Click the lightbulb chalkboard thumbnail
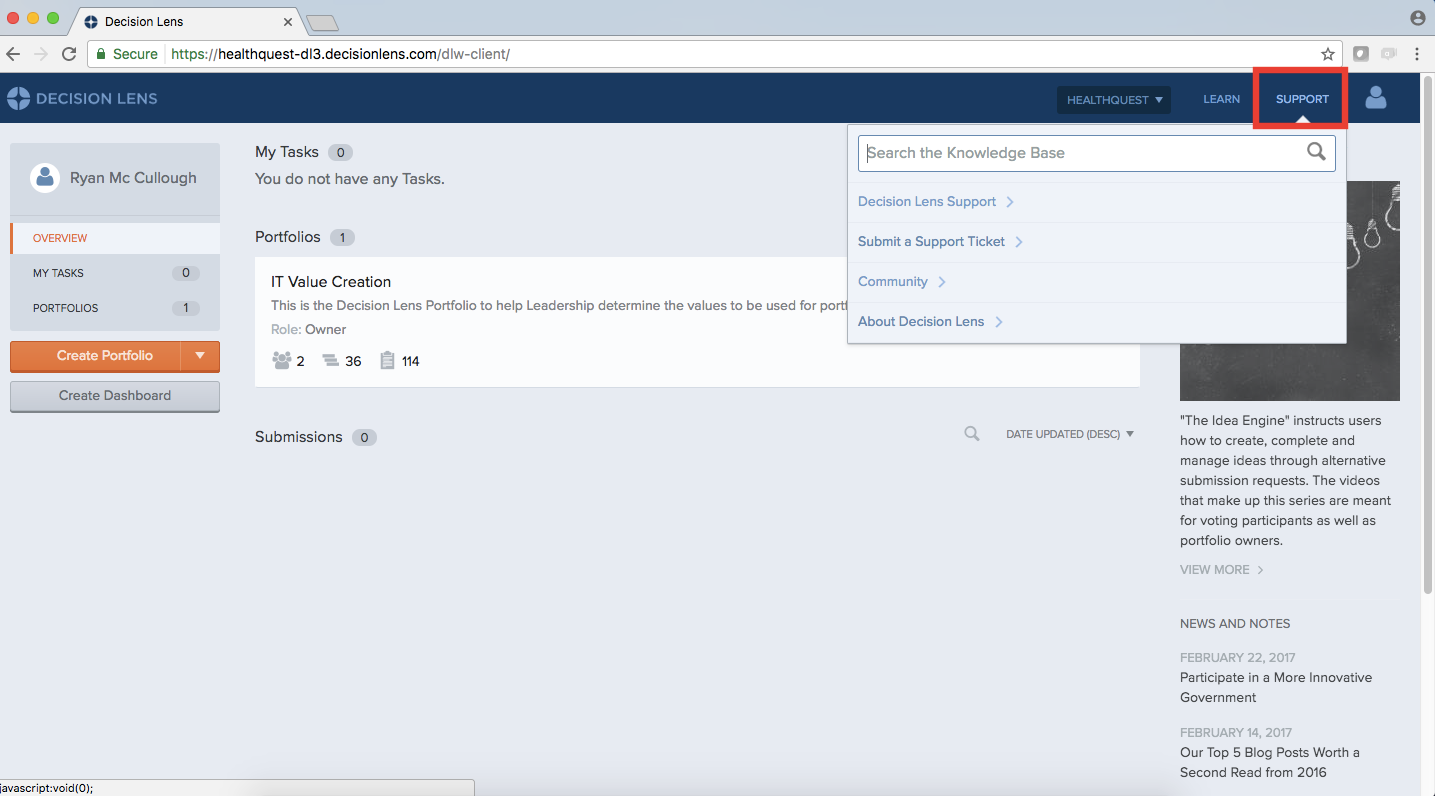The width and height of the screenshot is (1435, 796). click(1290, 291)
